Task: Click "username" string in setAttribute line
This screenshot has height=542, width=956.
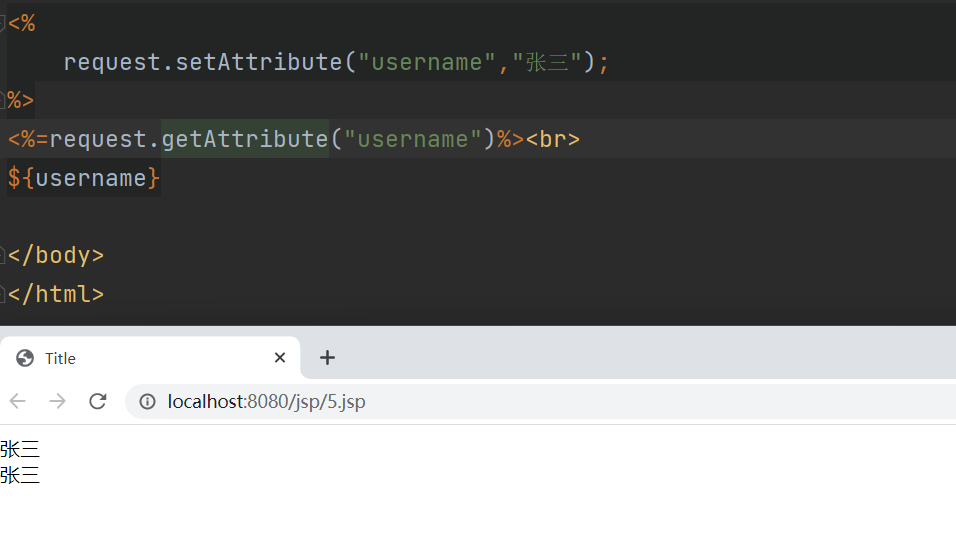Action: coord(427,62)
